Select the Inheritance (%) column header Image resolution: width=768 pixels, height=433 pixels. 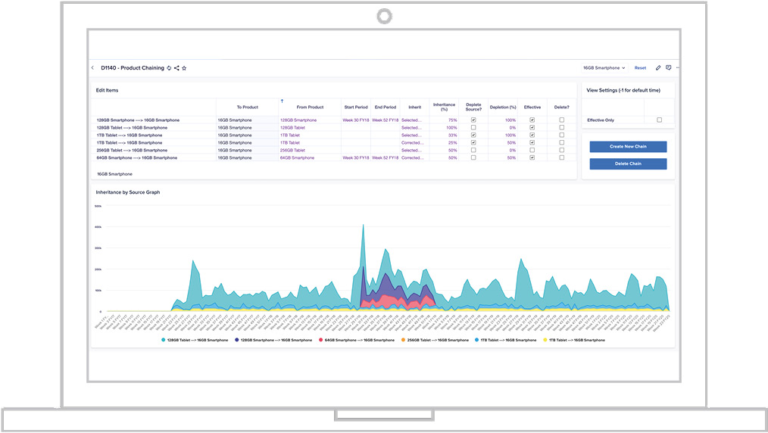[x=444, y=107]
